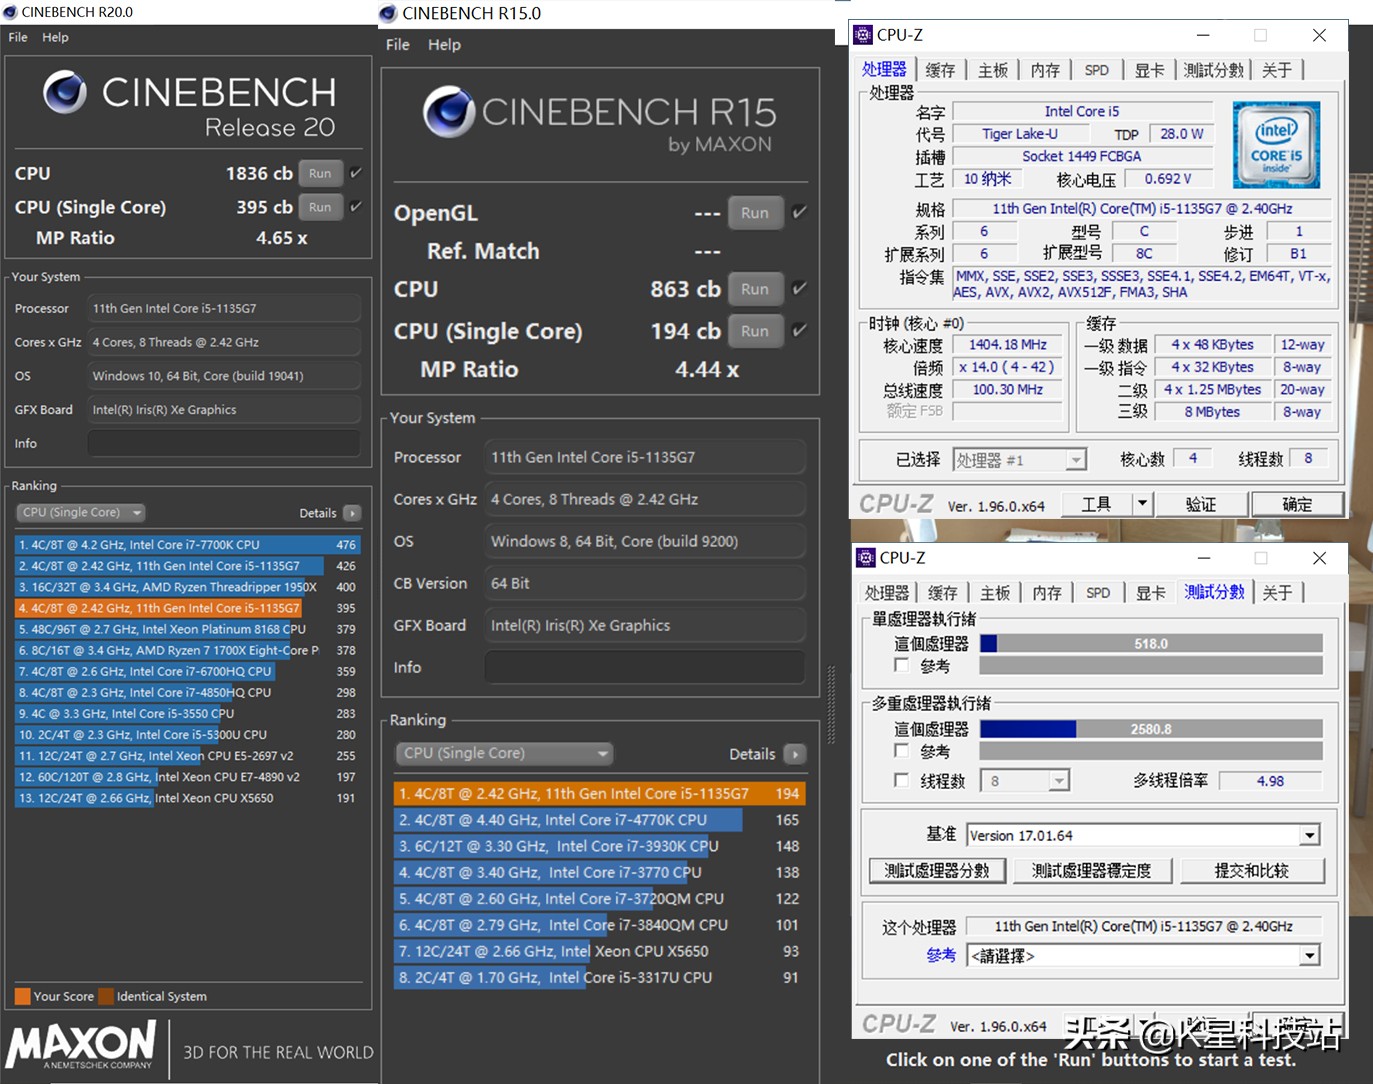Viewport: 1373px width, 1084px height.
Task: Click the single-thread score bar showing 518.0
Action: point(1151,644)
